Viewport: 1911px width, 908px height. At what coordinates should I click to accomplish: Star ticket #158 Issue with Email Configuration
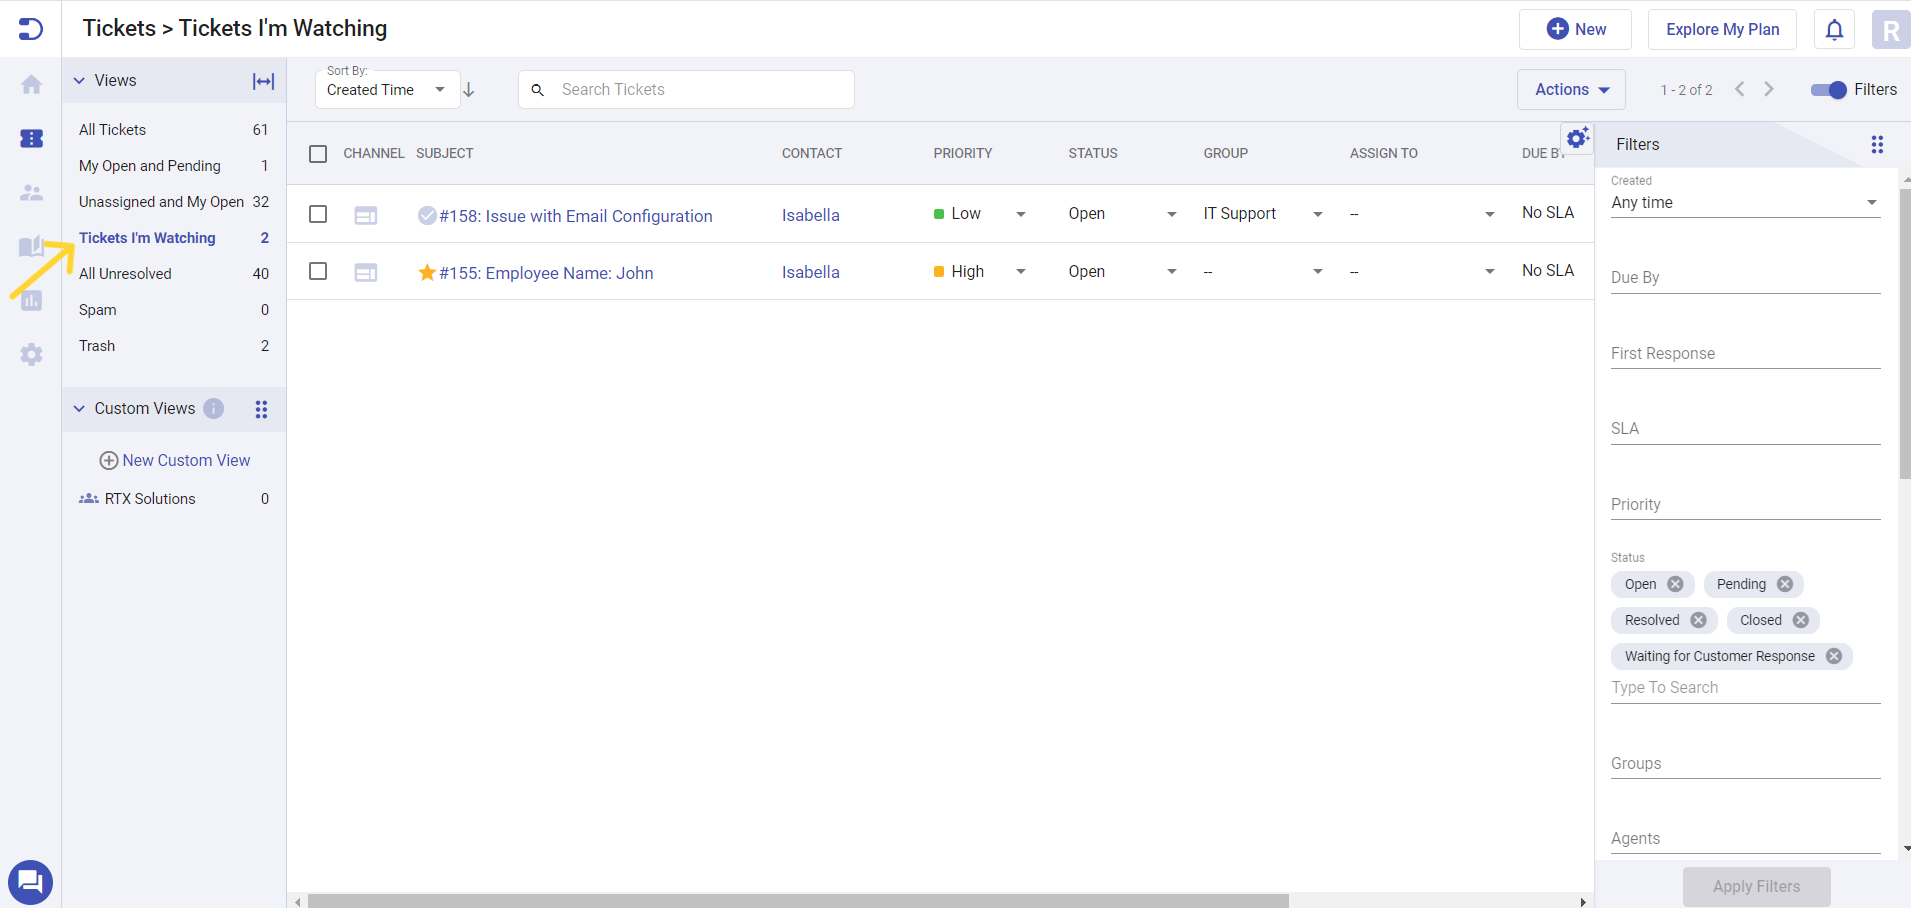(427, 214)
